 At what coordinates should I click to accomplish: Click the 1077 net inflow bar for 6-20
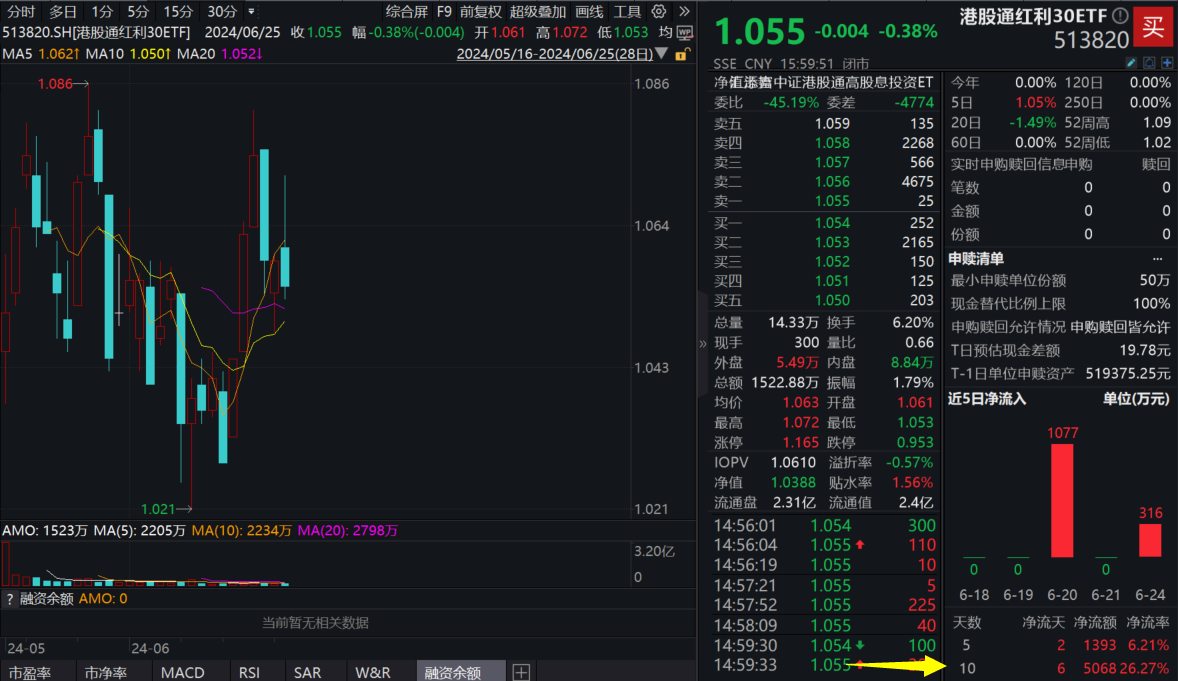1061,500
